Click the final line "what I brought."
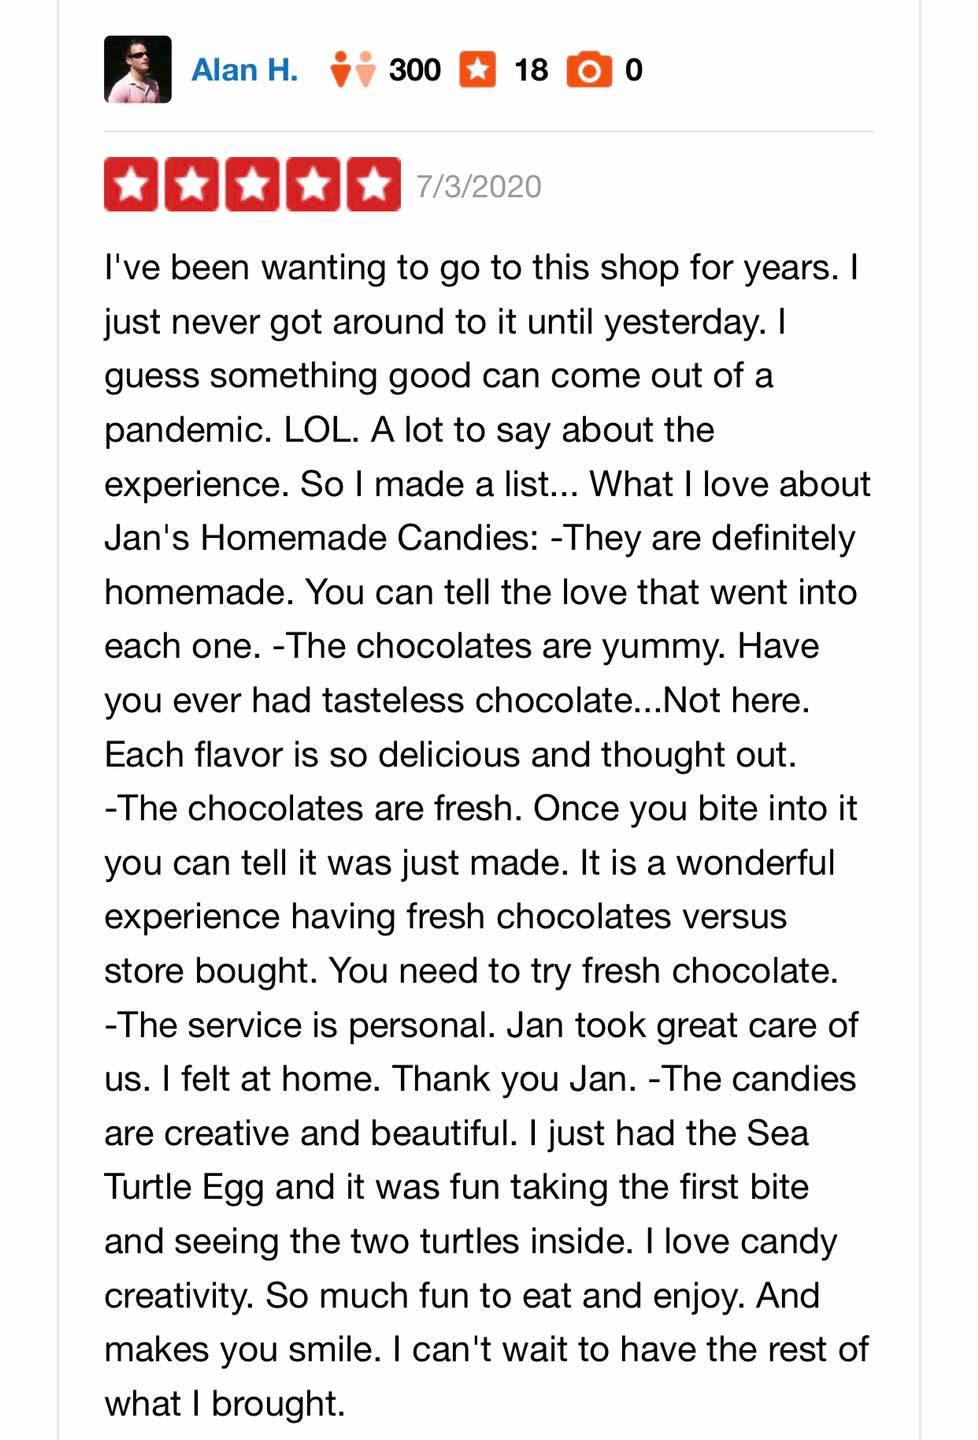Viewport: 978px width, 1440px height. tap(225, 1403)
